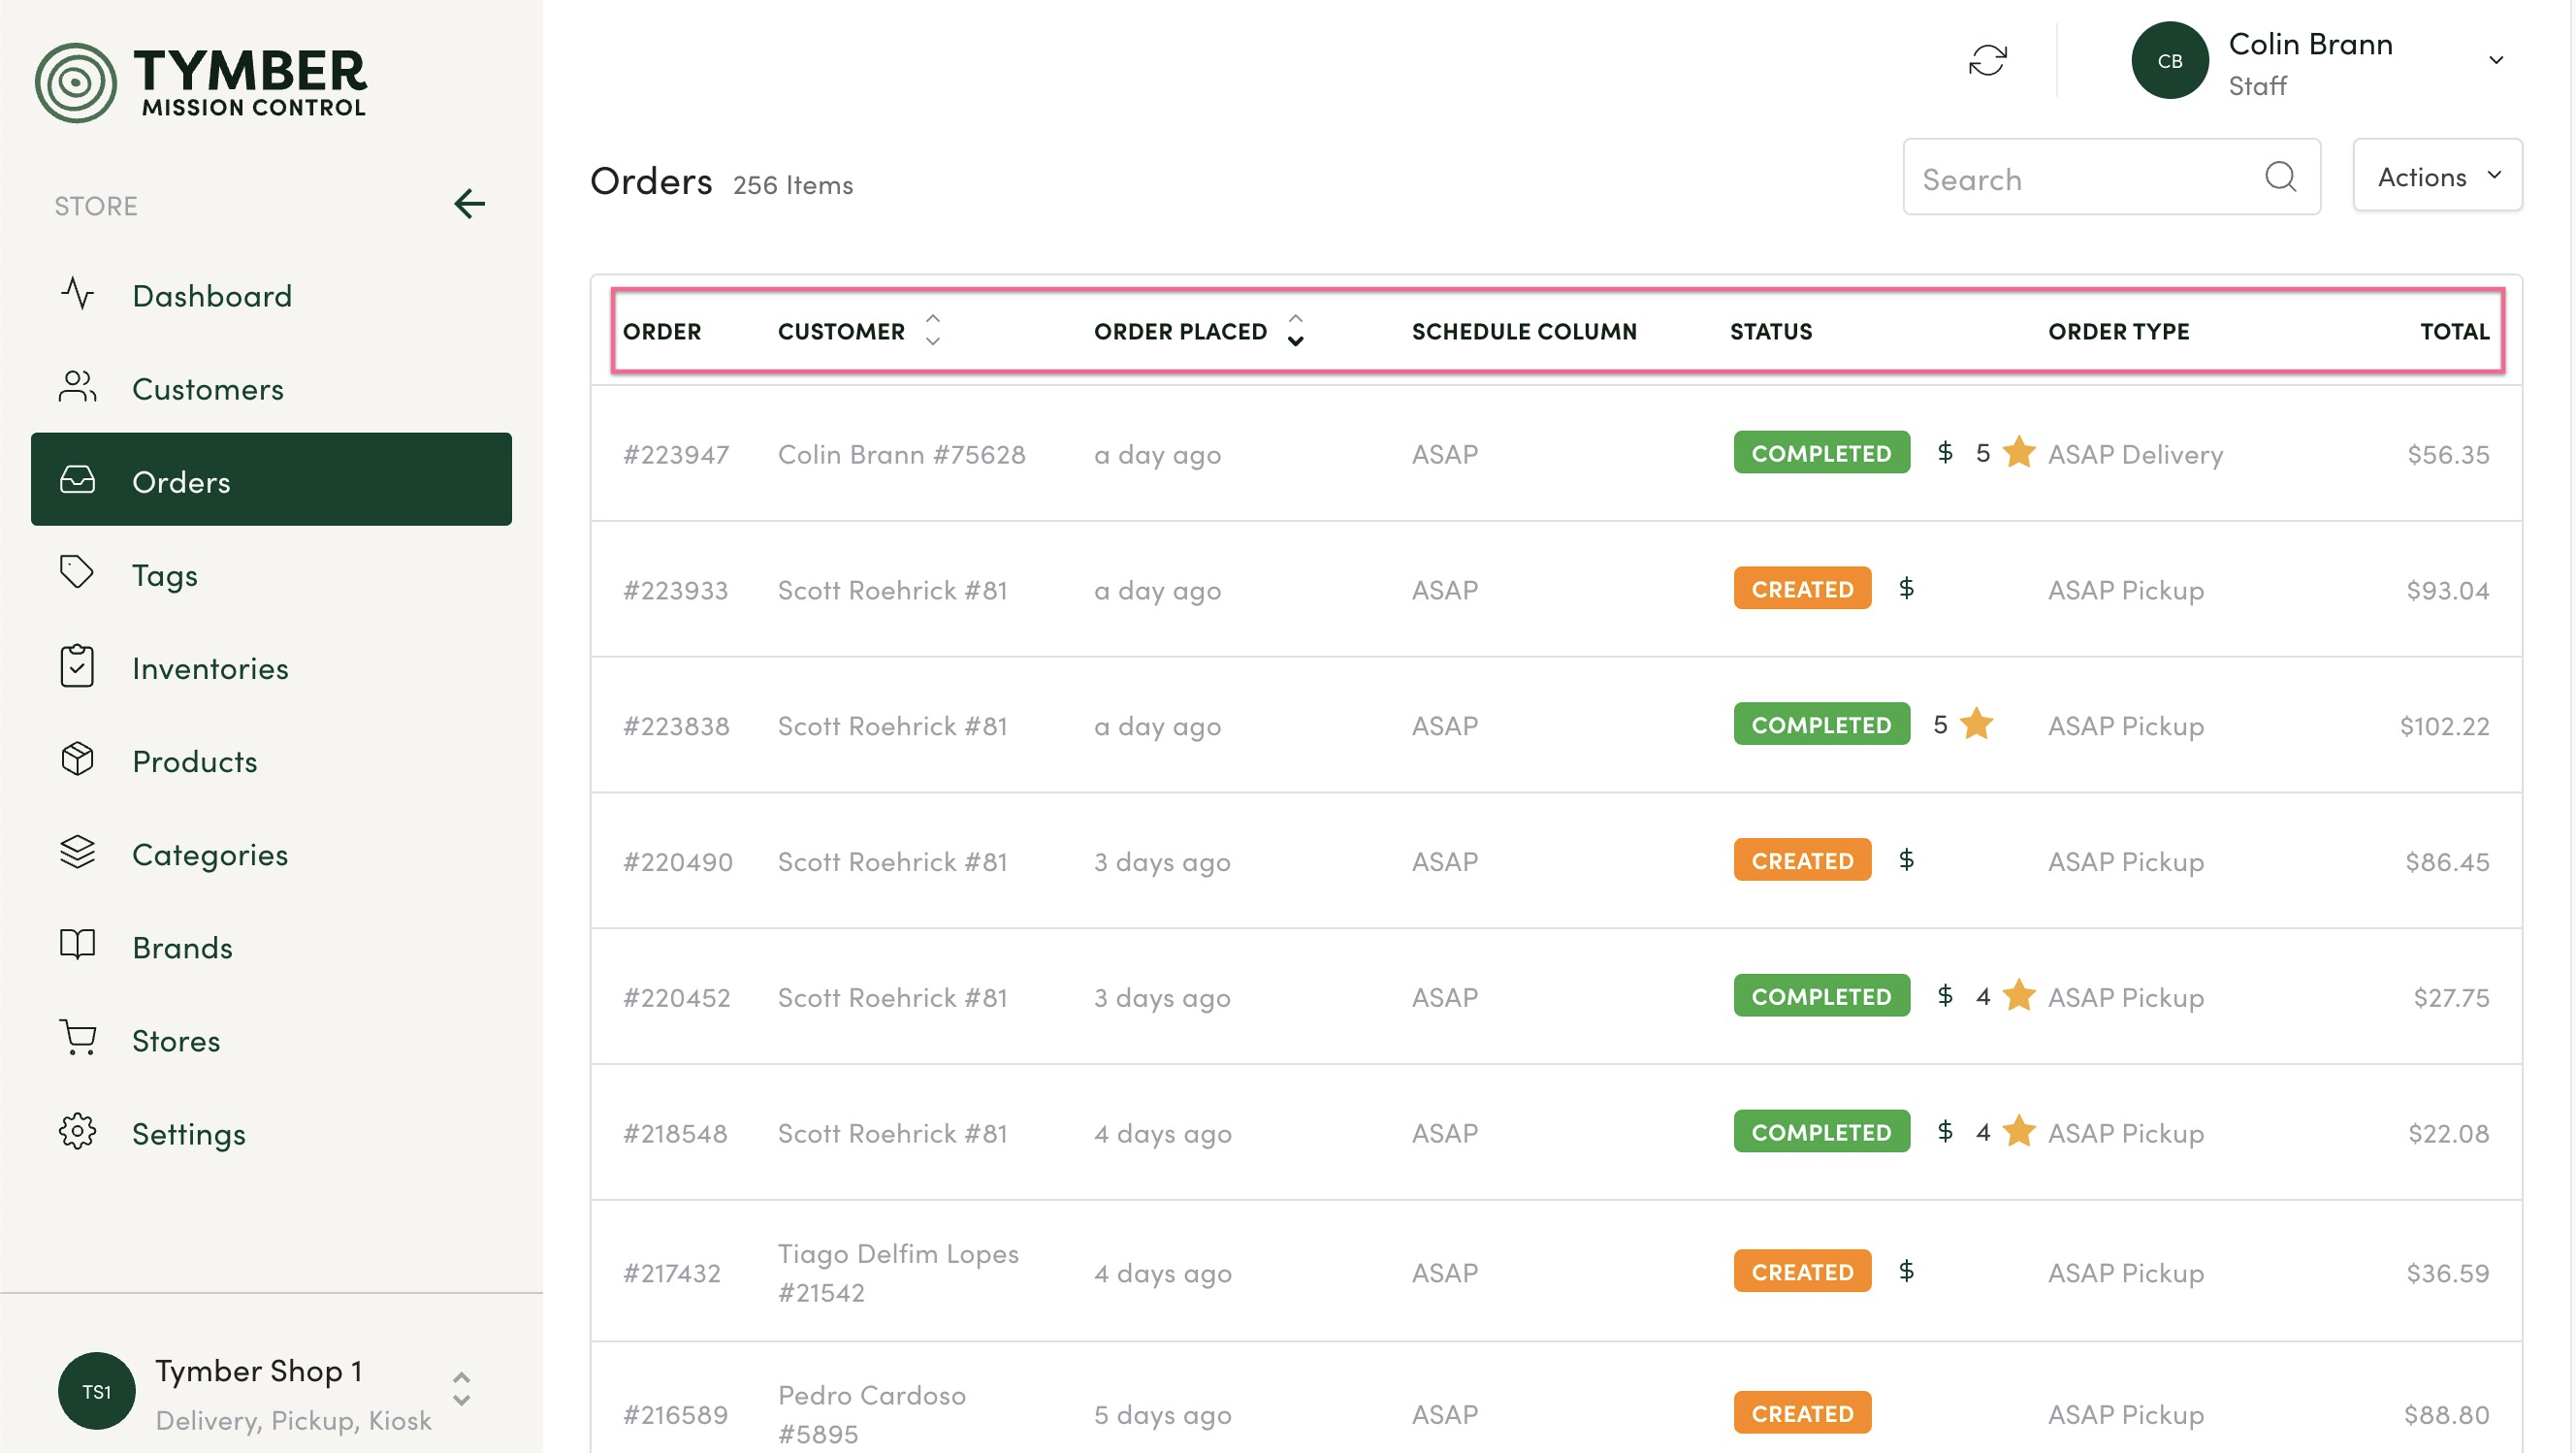The height and width of the screenshot is (1453, 2576).
Task: Click the CREATED badge on order #220490
Action: pos(1802,861)
